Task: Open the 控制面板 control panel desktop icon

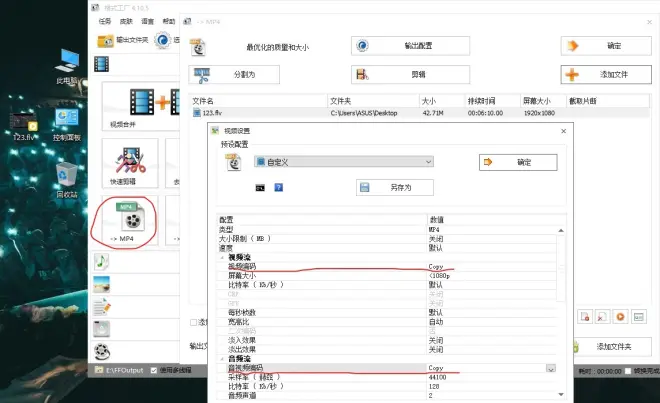Action: (x=67, y=125)
